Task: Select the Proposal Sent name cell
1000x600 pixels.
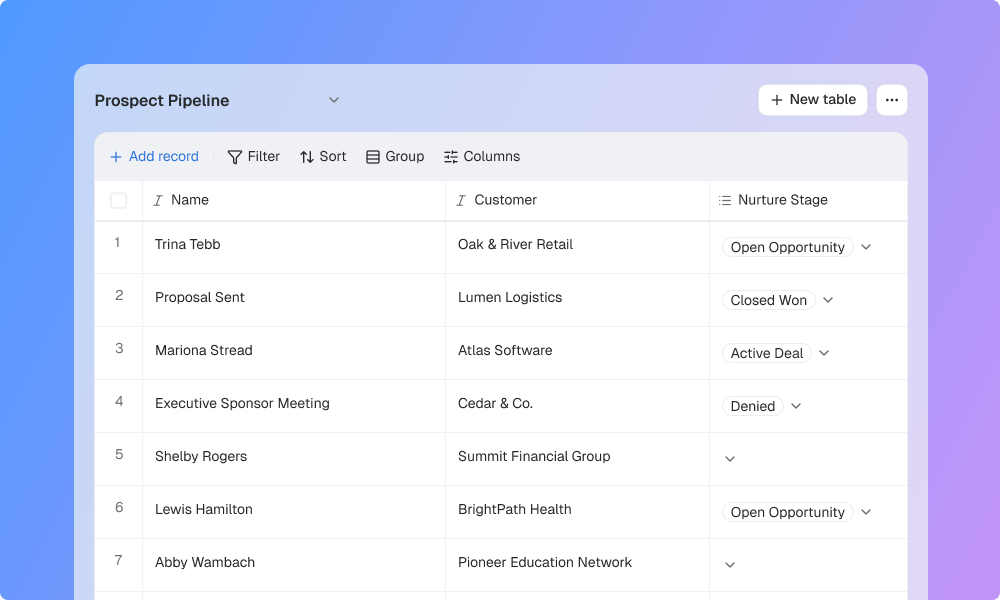Action: click(294, 300)
